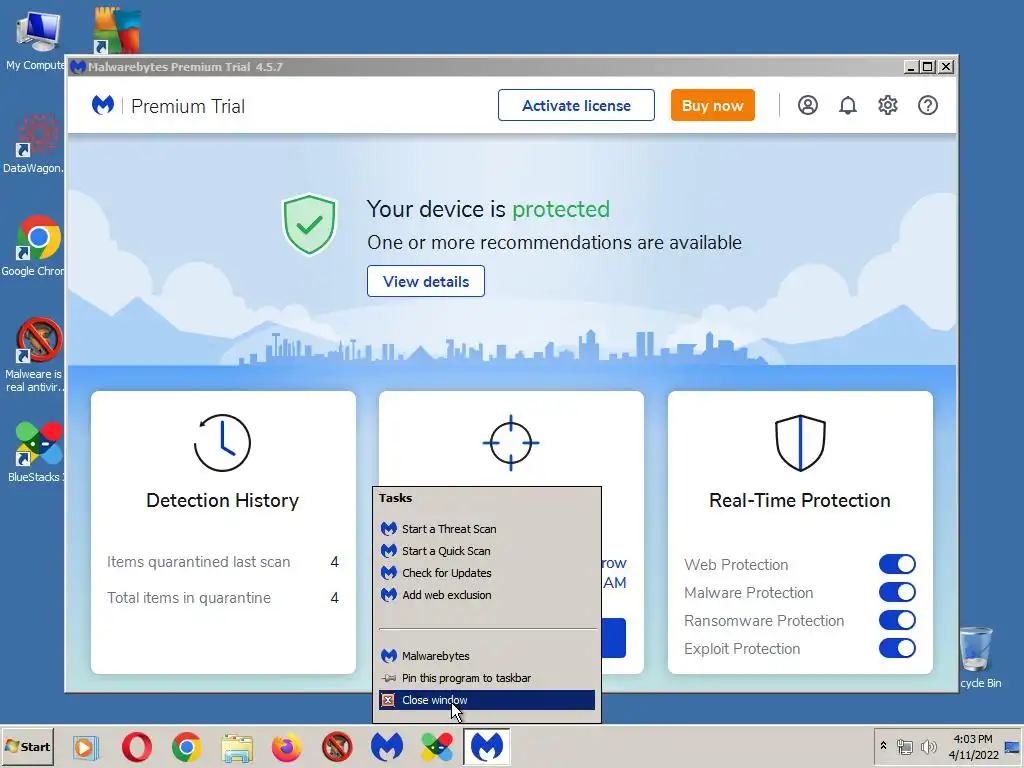The width and height of the screenshot is (1024, 768).
Task: Toggle Malware Protection switch
Action: [x=897, y=592]
